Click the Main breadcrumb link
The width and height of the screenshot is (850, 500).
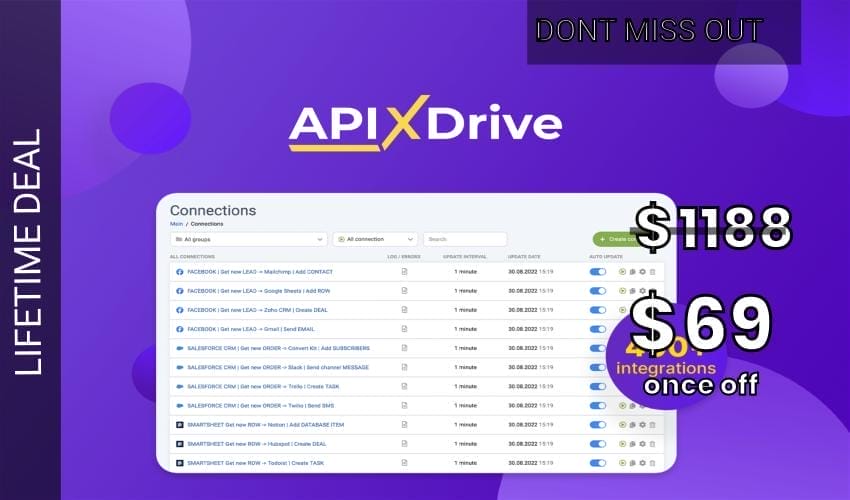(x=176, y=224)
